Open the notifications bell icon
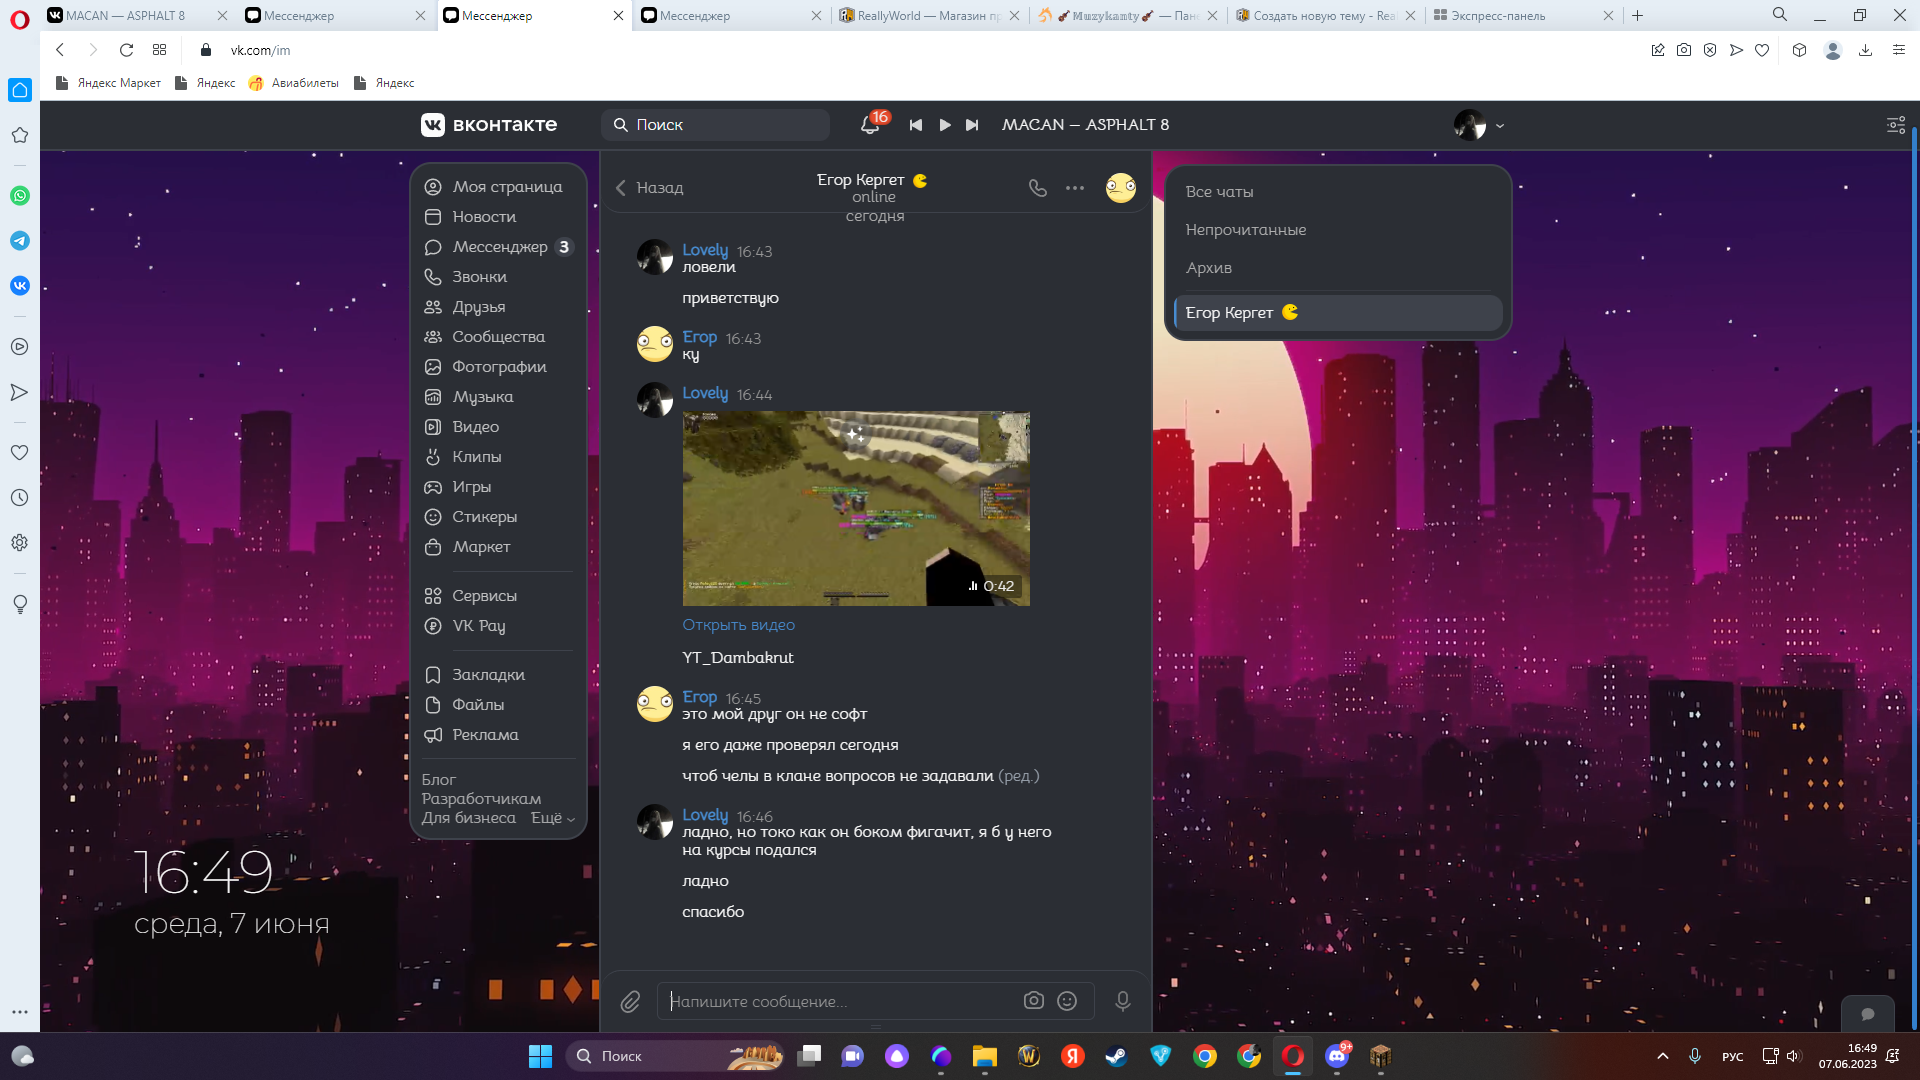 point(870,125)
